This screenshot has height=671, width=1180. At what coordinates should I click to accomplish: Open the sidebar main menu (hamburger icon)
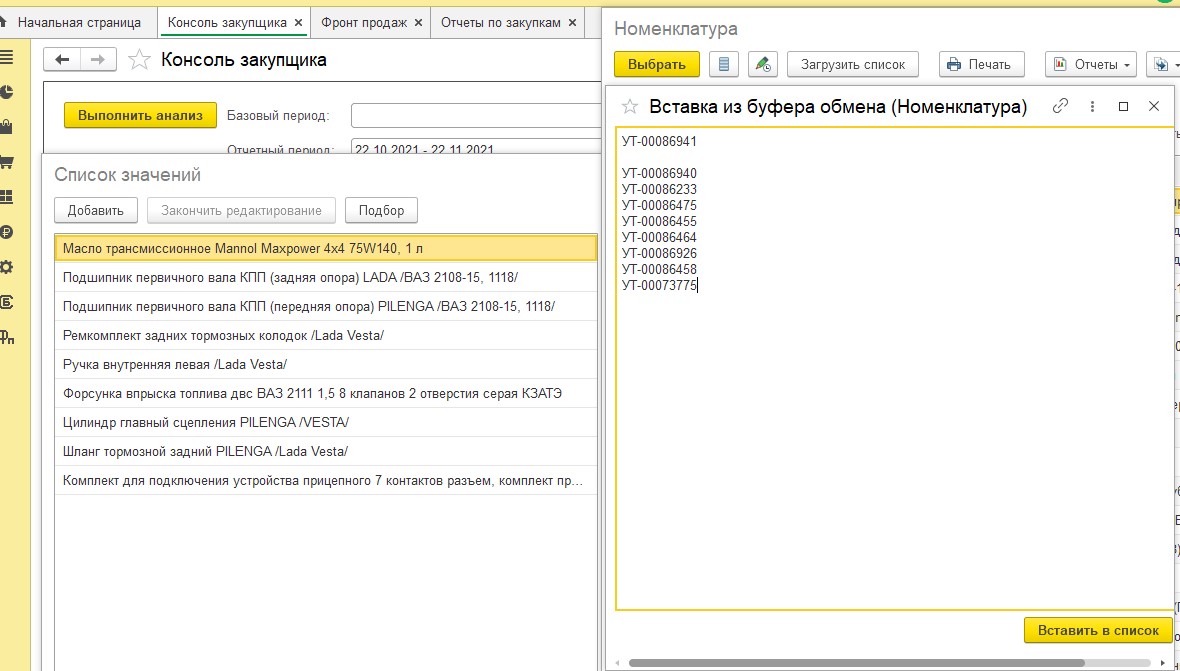[7, 57]
